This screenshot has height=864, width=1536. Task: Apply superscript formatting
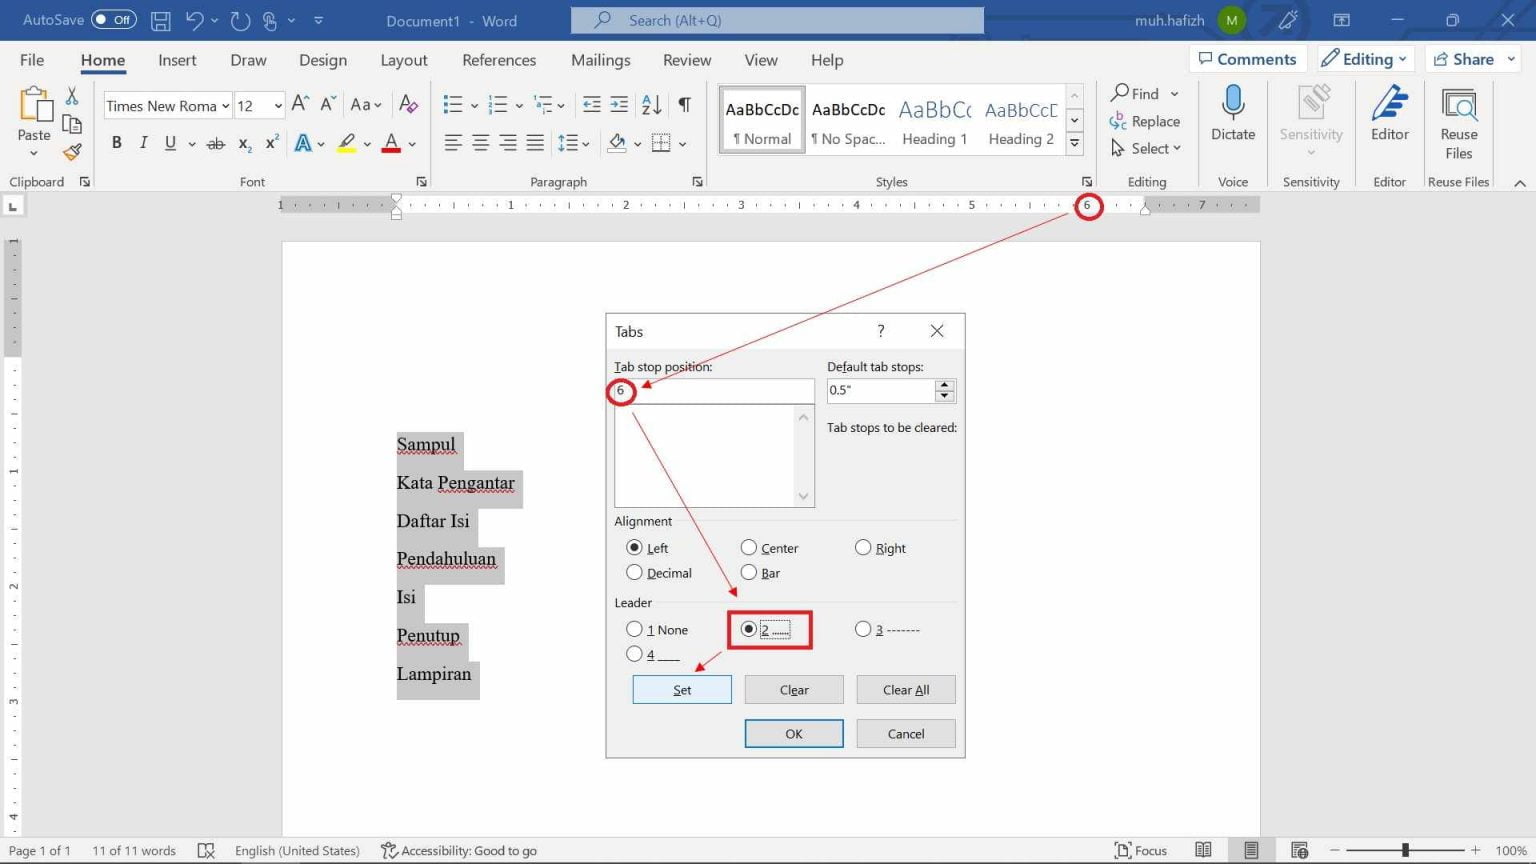point(270,143)
